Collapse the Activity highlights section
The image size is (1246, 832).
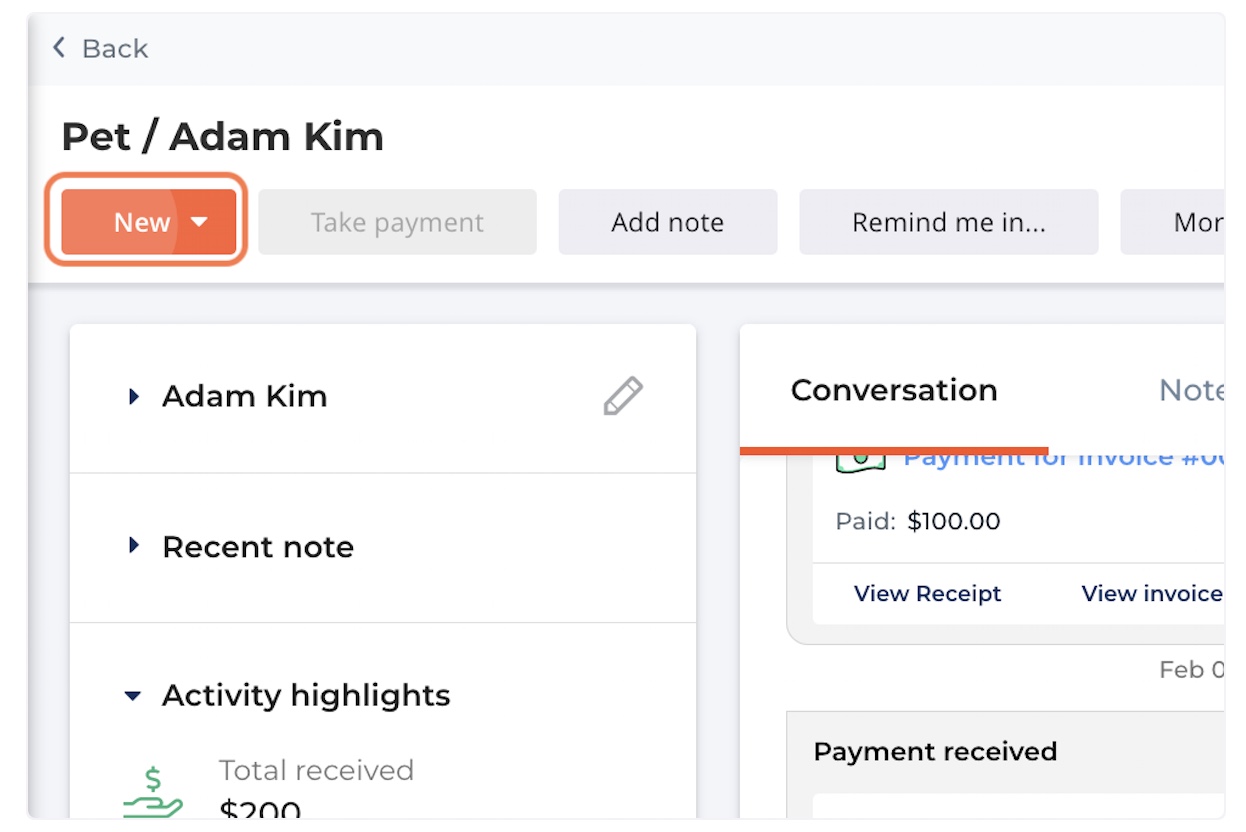pyautogui.click(x=134, y=696)
